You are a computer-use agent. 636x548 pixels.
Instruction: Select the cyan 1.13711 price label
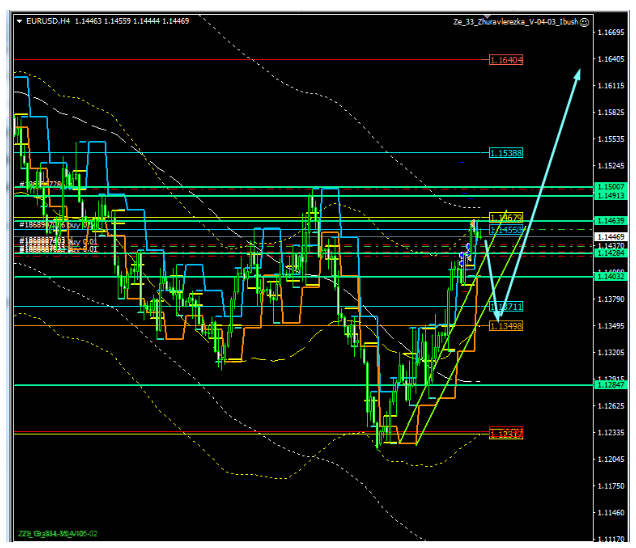pyautogui.click(x=506, y=306)
